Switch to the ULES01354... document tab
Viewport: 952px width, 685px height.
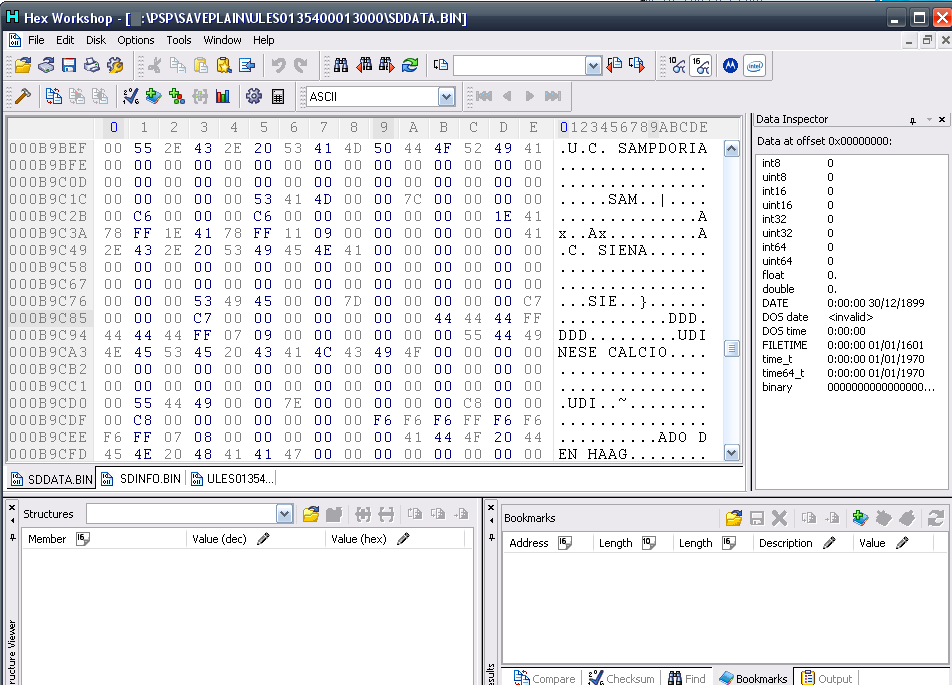[232, 479]
